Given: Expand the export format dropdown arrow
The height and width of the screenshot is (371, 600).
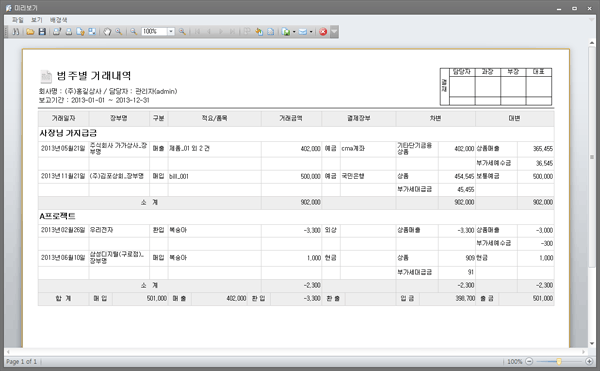Looking at the screenshot, I should (294, 32).
